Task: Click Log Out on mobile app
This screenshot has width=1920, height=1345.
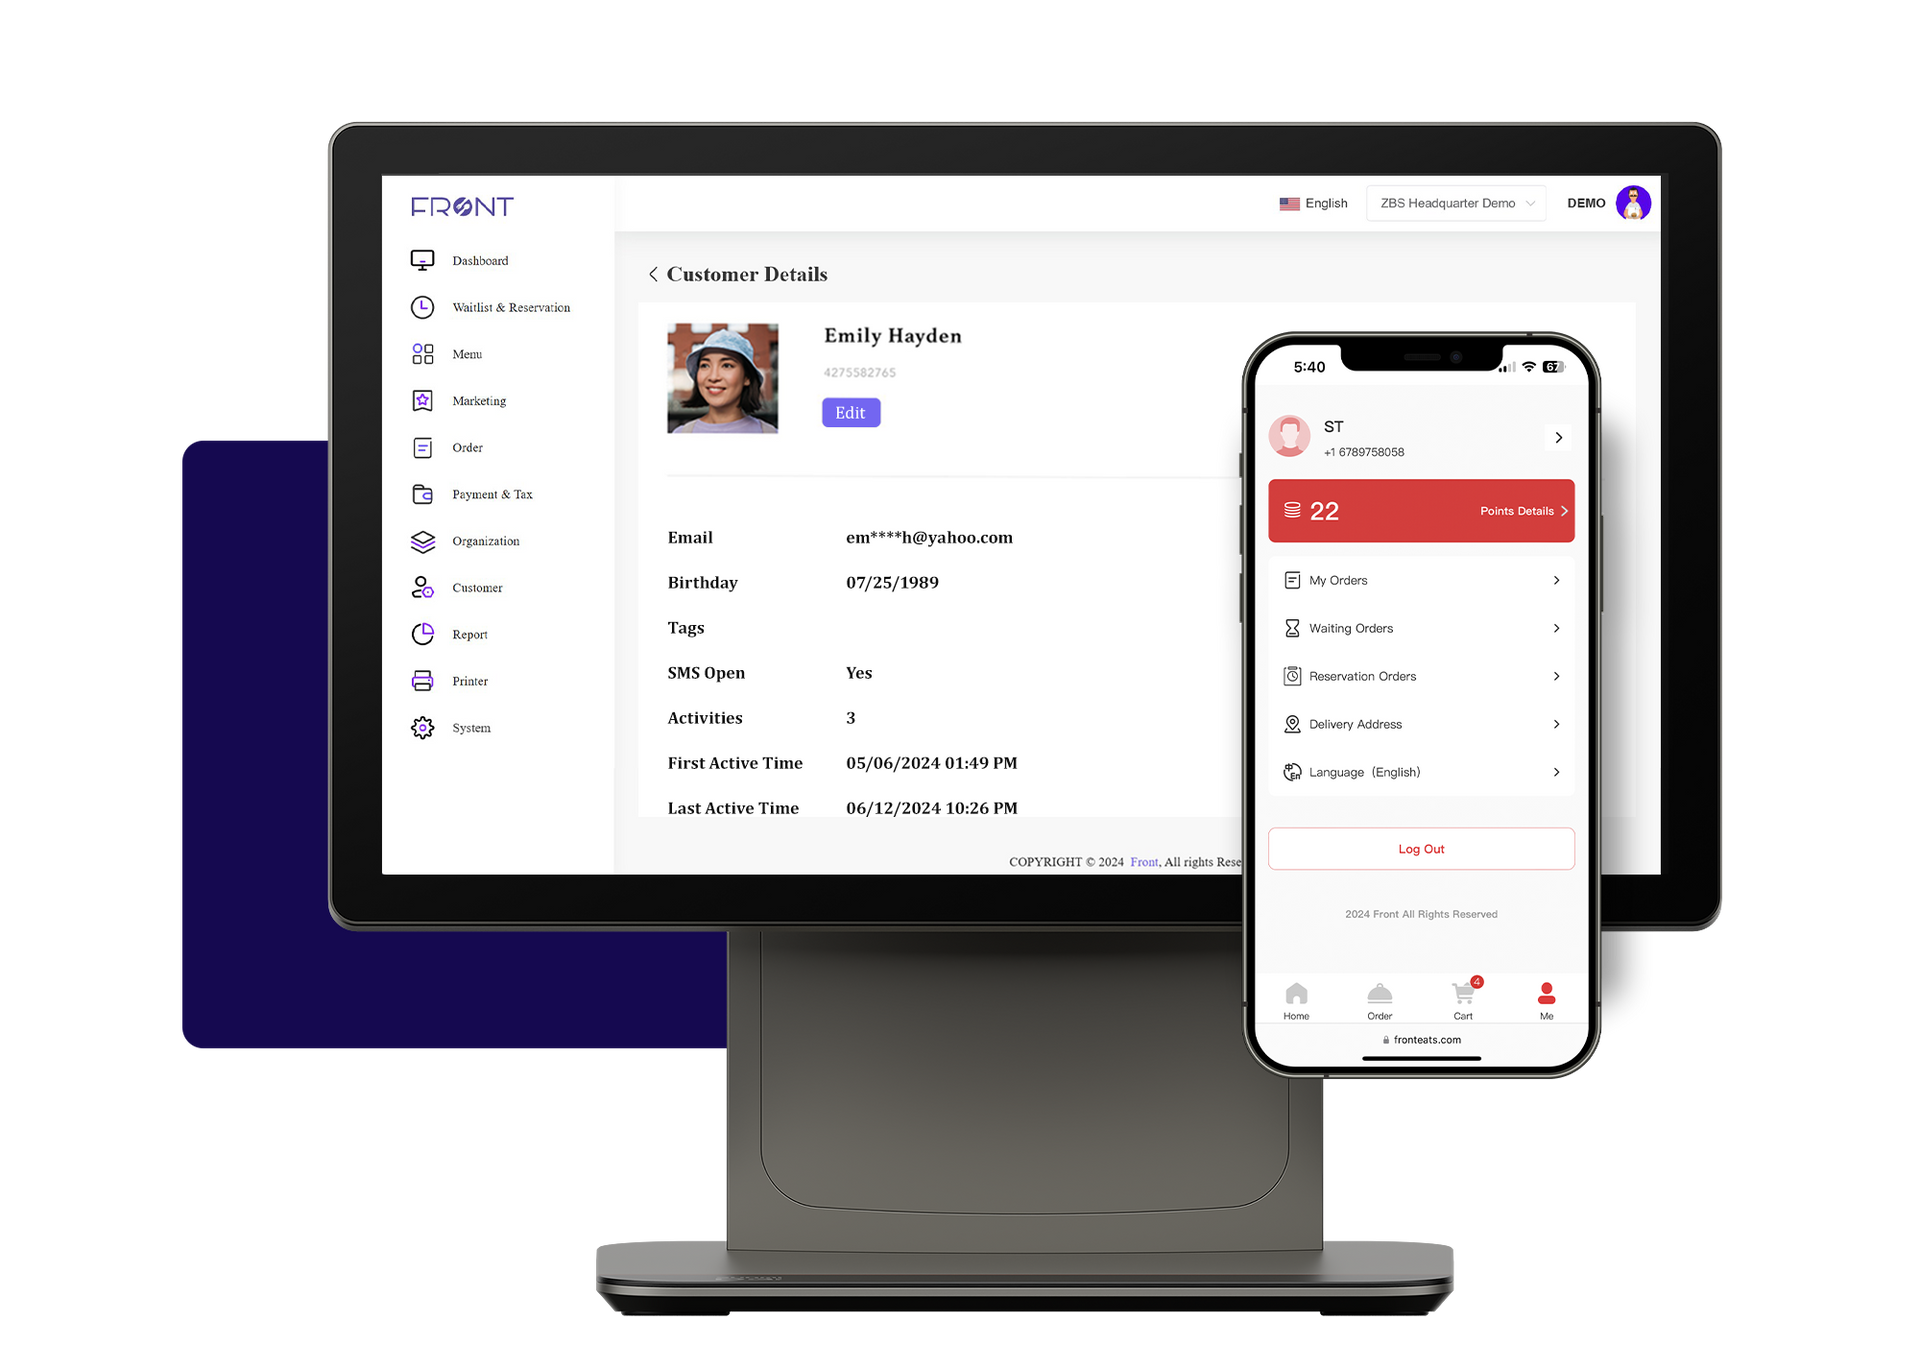Action: 1421,849
